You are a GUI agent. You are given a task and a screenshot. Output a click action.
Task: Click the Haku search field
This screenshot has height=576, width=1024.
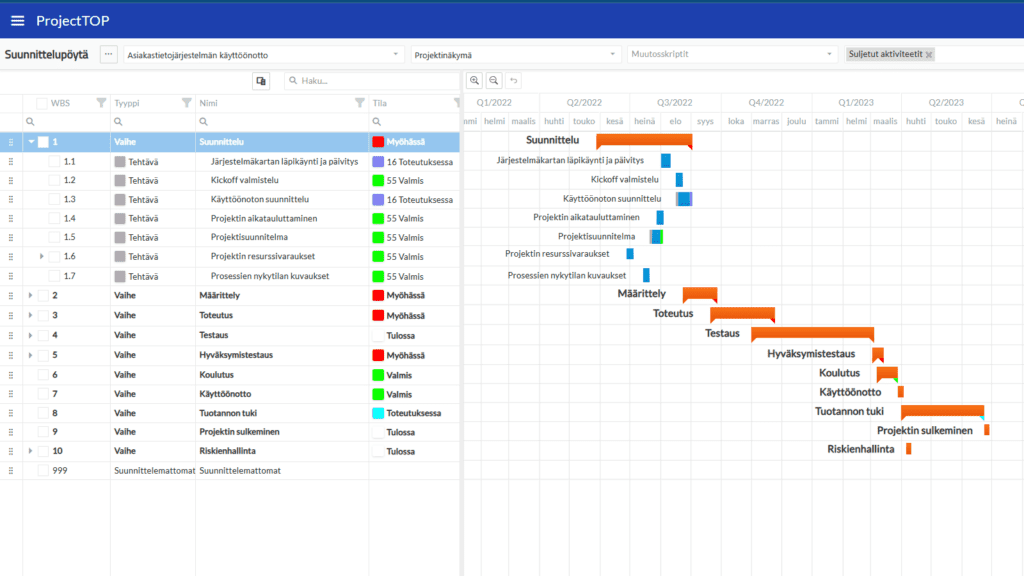click(x=372, y=81)
